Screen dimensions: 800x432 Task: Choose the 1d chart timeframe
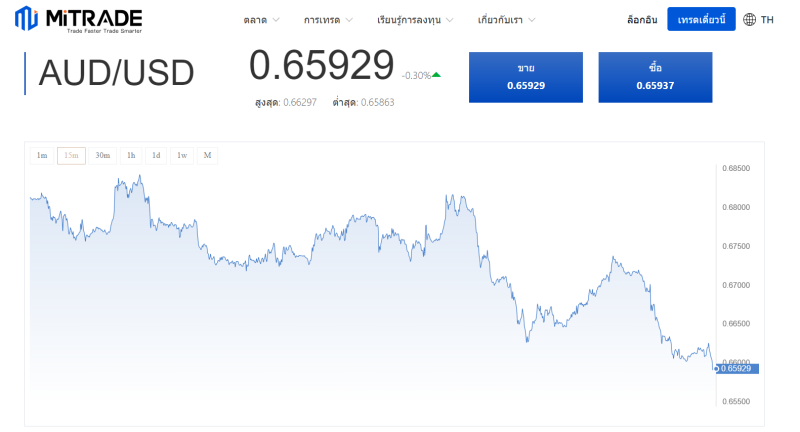tap(156, 155)
